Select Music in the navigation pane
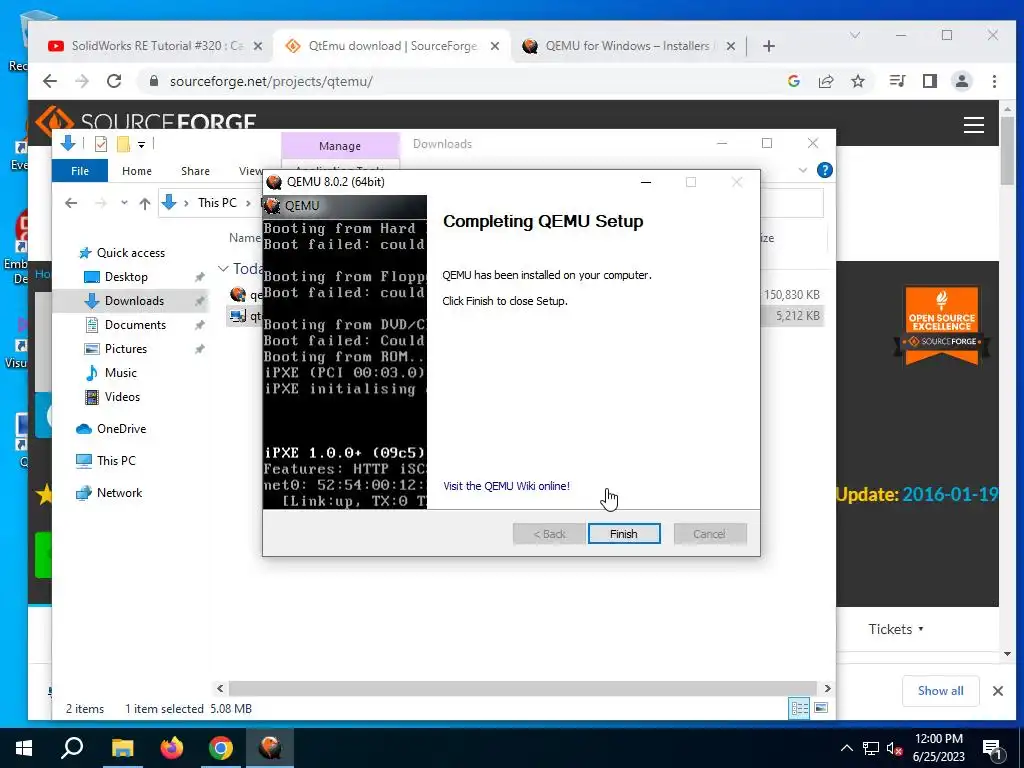1024x768 pixels. tap(120, 373)
